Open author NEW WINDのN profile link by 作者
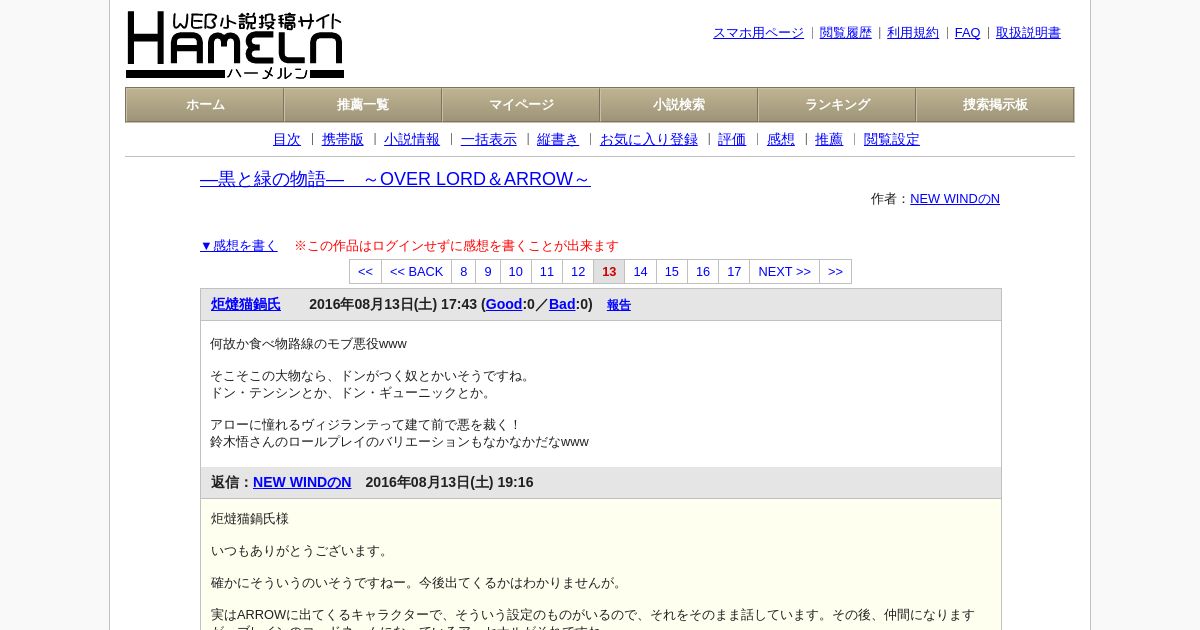 pyautogui.click(x=955, y=199)
